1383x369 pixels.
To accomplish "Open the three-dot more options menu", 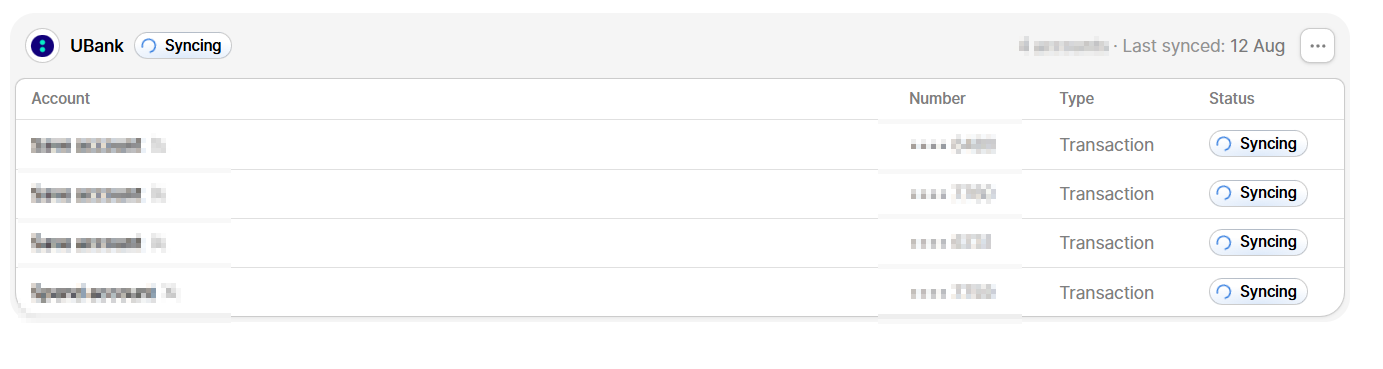I will pyautogui.click(x=1317, y=46).
